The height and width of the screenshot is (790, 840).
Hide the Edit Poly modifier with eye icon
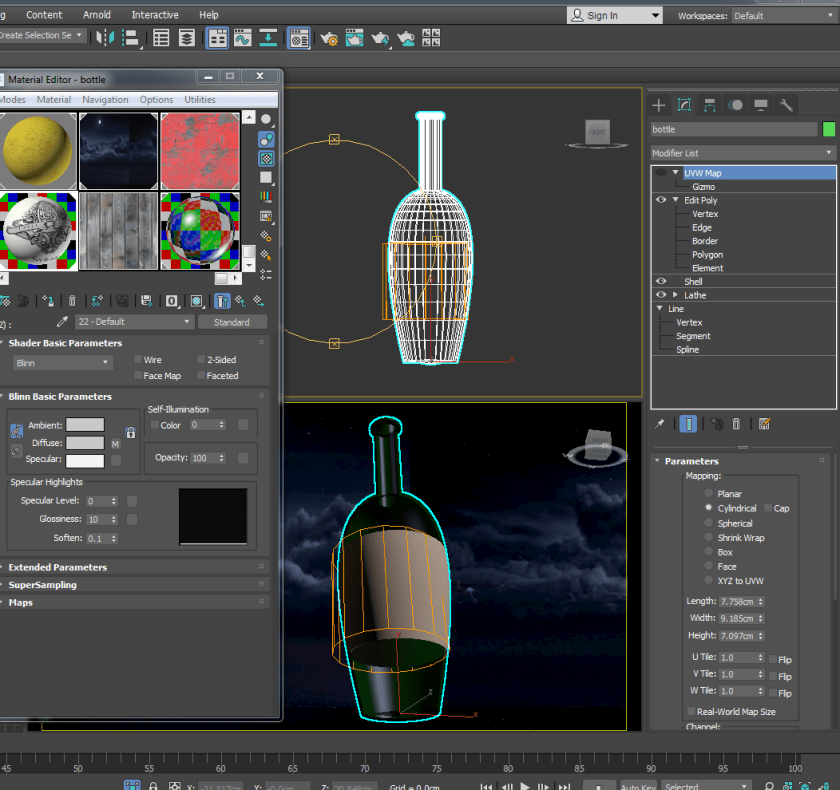661,200
